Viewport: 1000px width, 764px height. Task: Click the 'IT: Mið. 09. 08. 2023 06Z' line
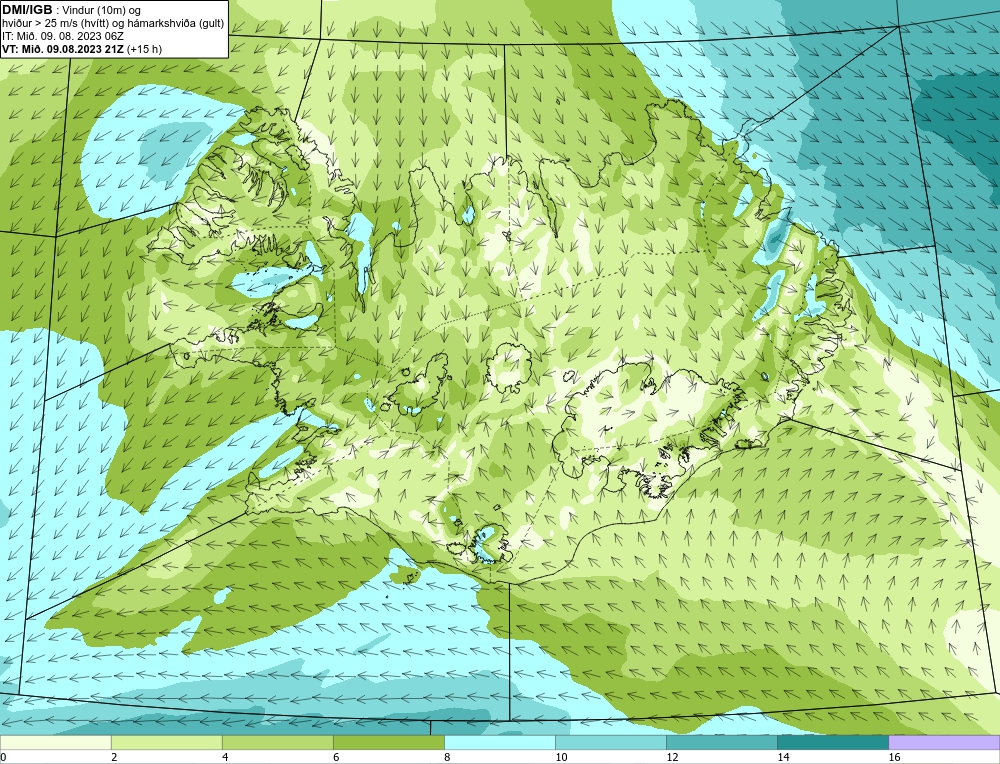62,36
